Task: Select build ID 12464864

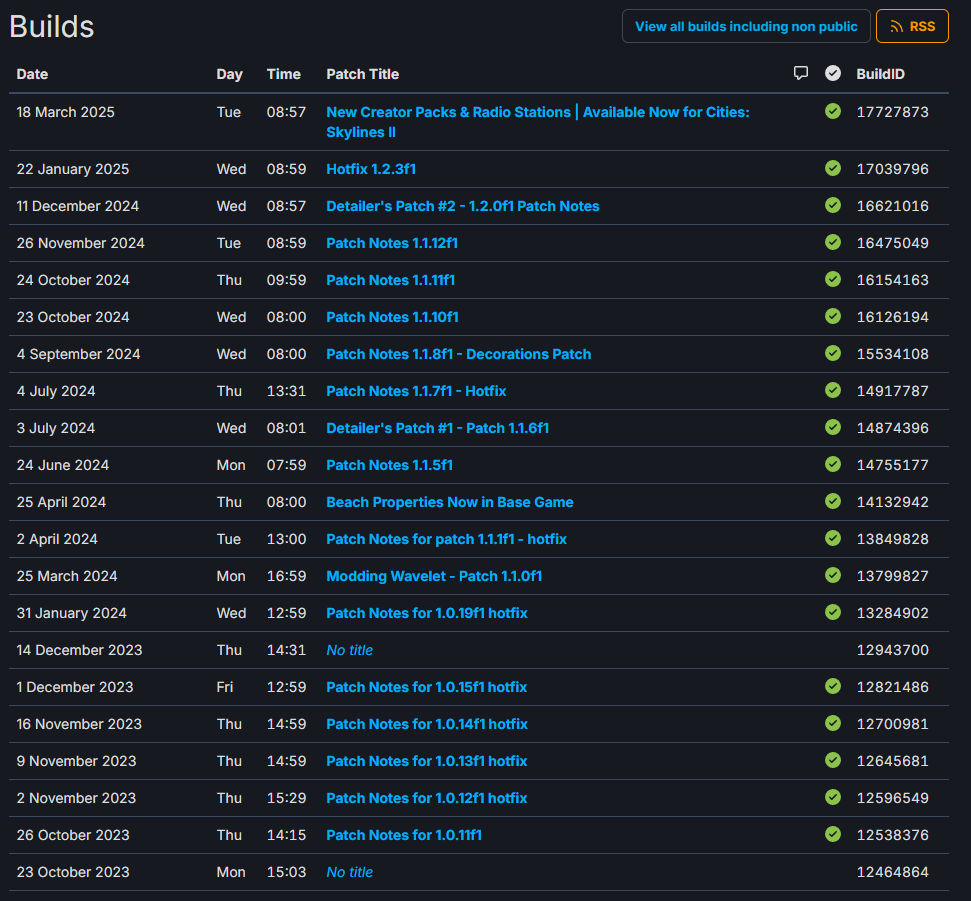Action: [892, 873]
